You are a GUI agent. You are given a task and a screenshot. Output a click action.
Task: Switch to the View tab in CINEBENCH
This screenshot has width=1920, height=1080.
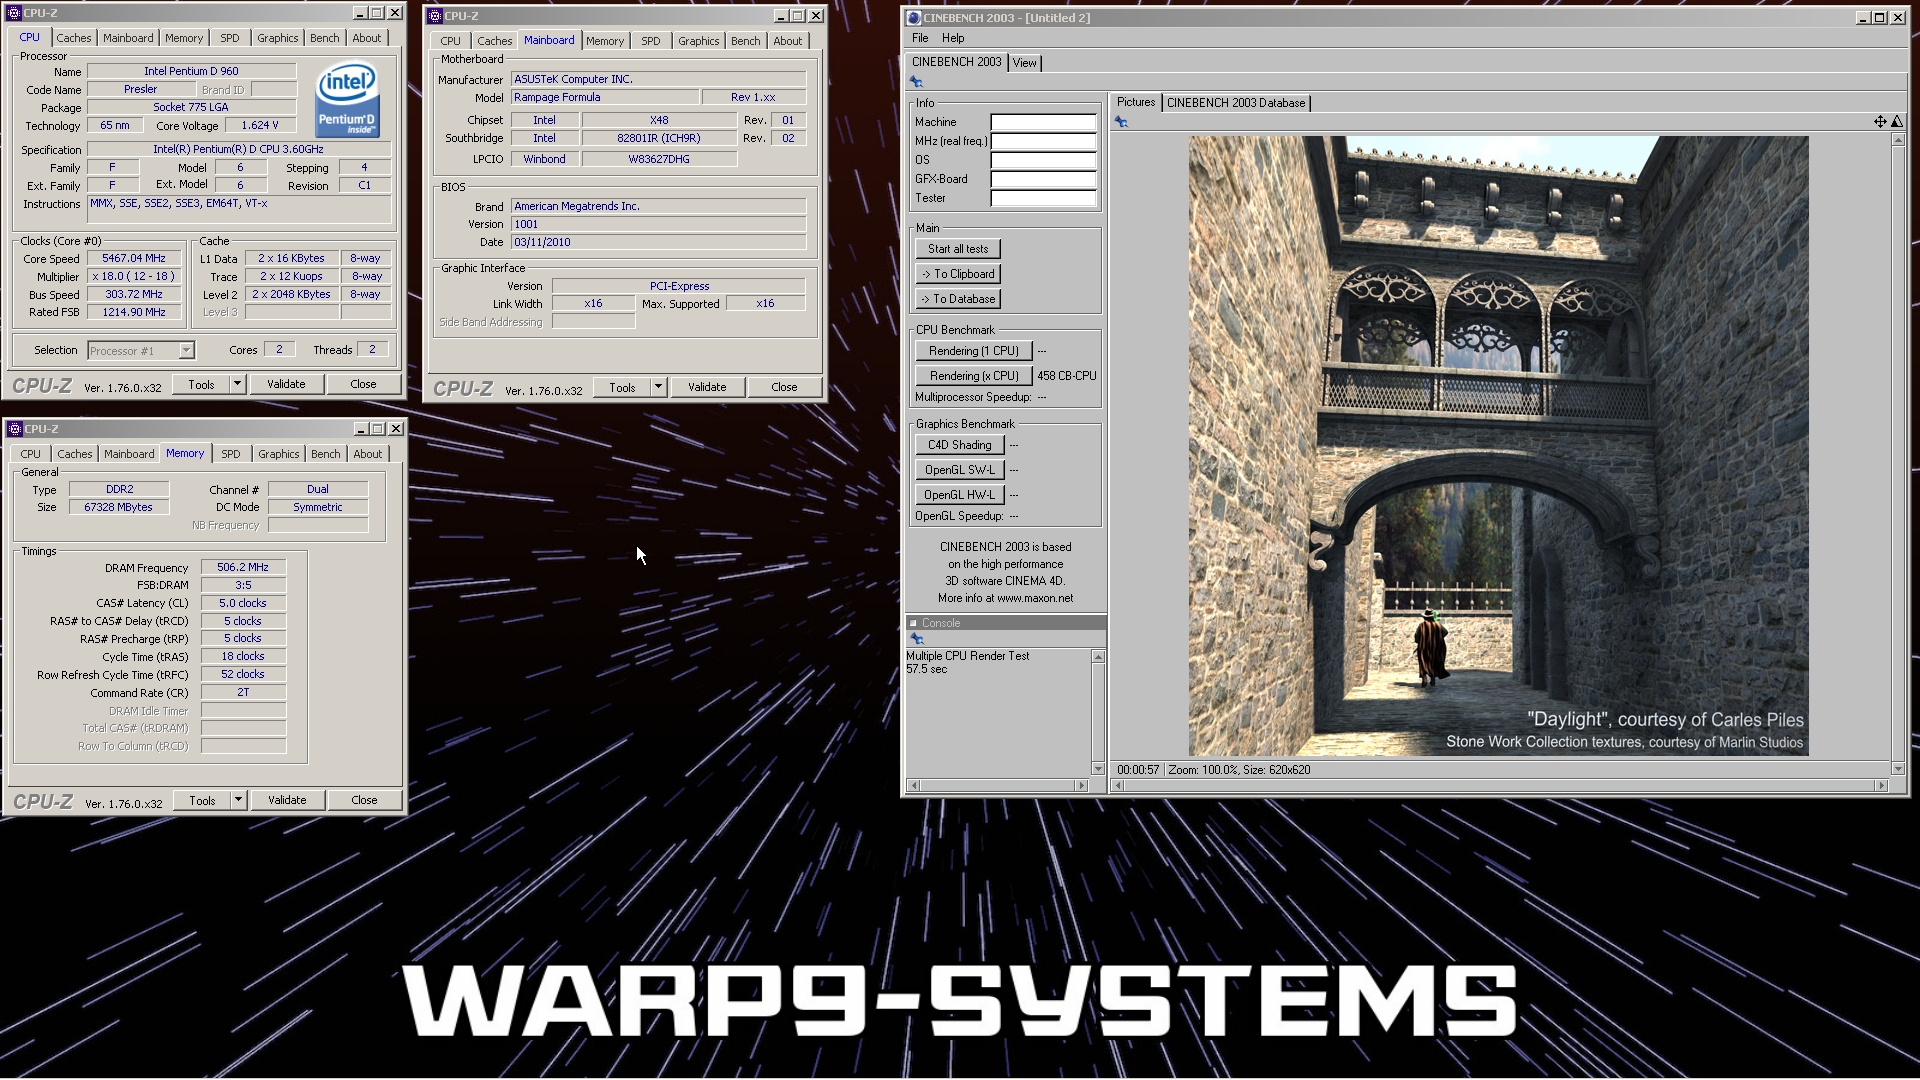1025,63
